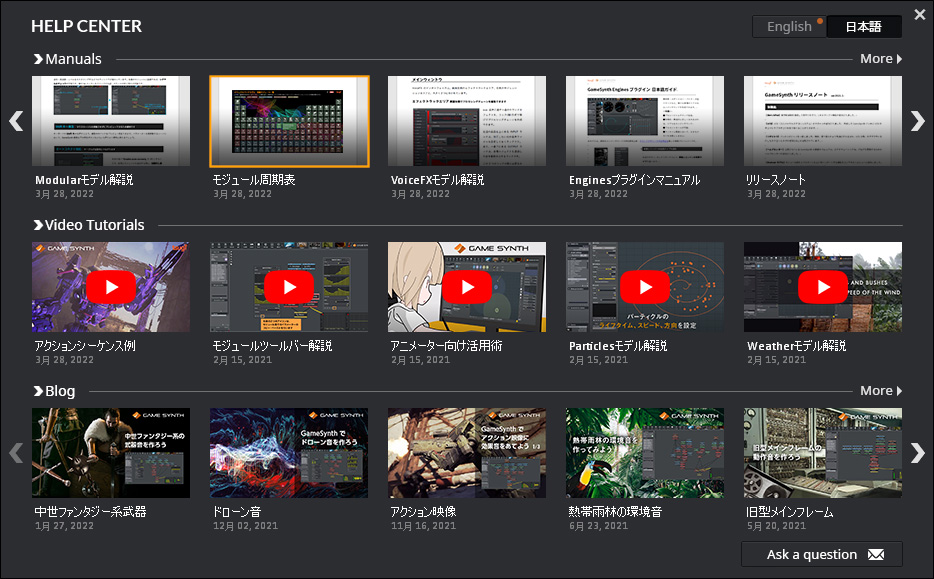Click the Blog section heading
The height and width of the screenshot is (579, 934).
55,391
